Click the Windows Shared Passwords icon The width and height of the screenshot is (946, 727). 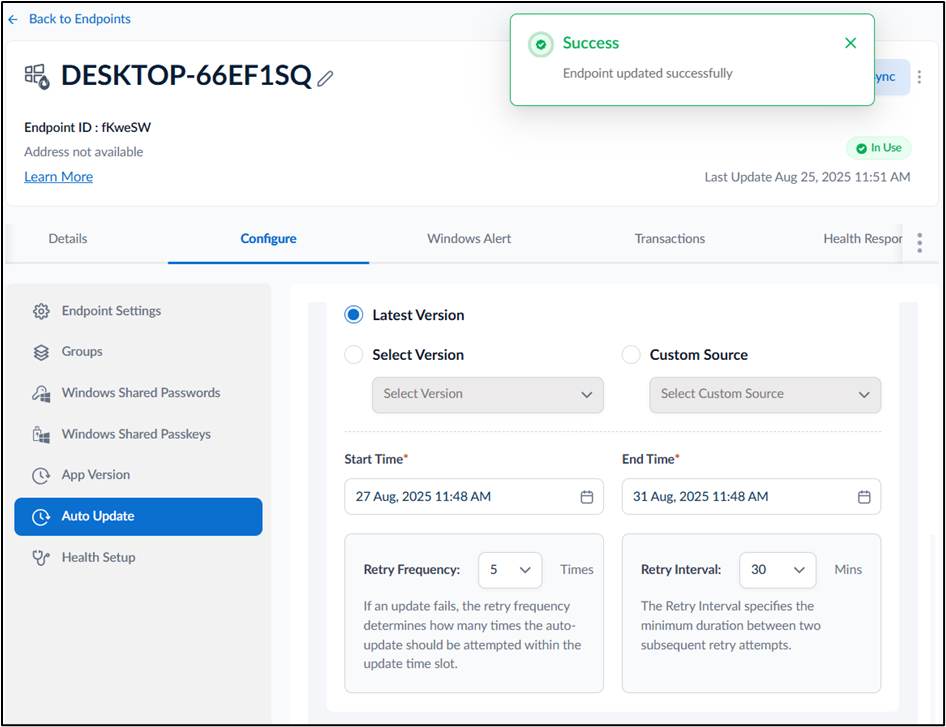(41, 393)
